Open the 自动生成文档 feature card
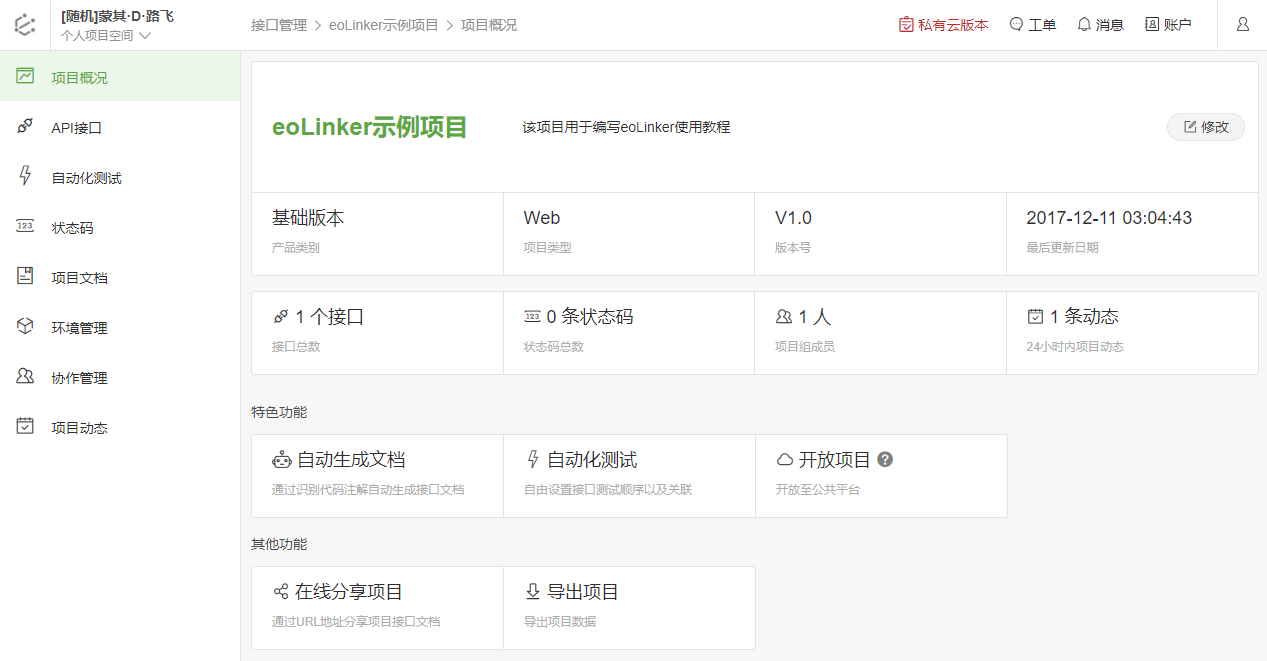The image size is (1267, 661). [x=377, y=476]
